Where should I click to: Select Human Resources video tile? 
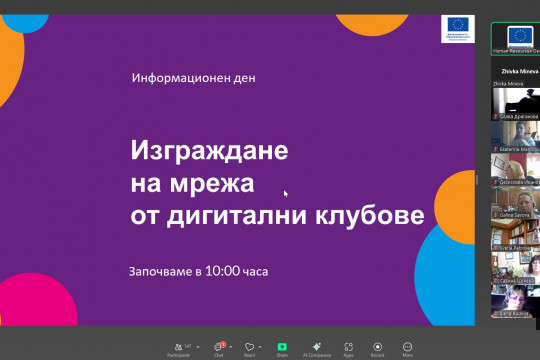point(516,39)
